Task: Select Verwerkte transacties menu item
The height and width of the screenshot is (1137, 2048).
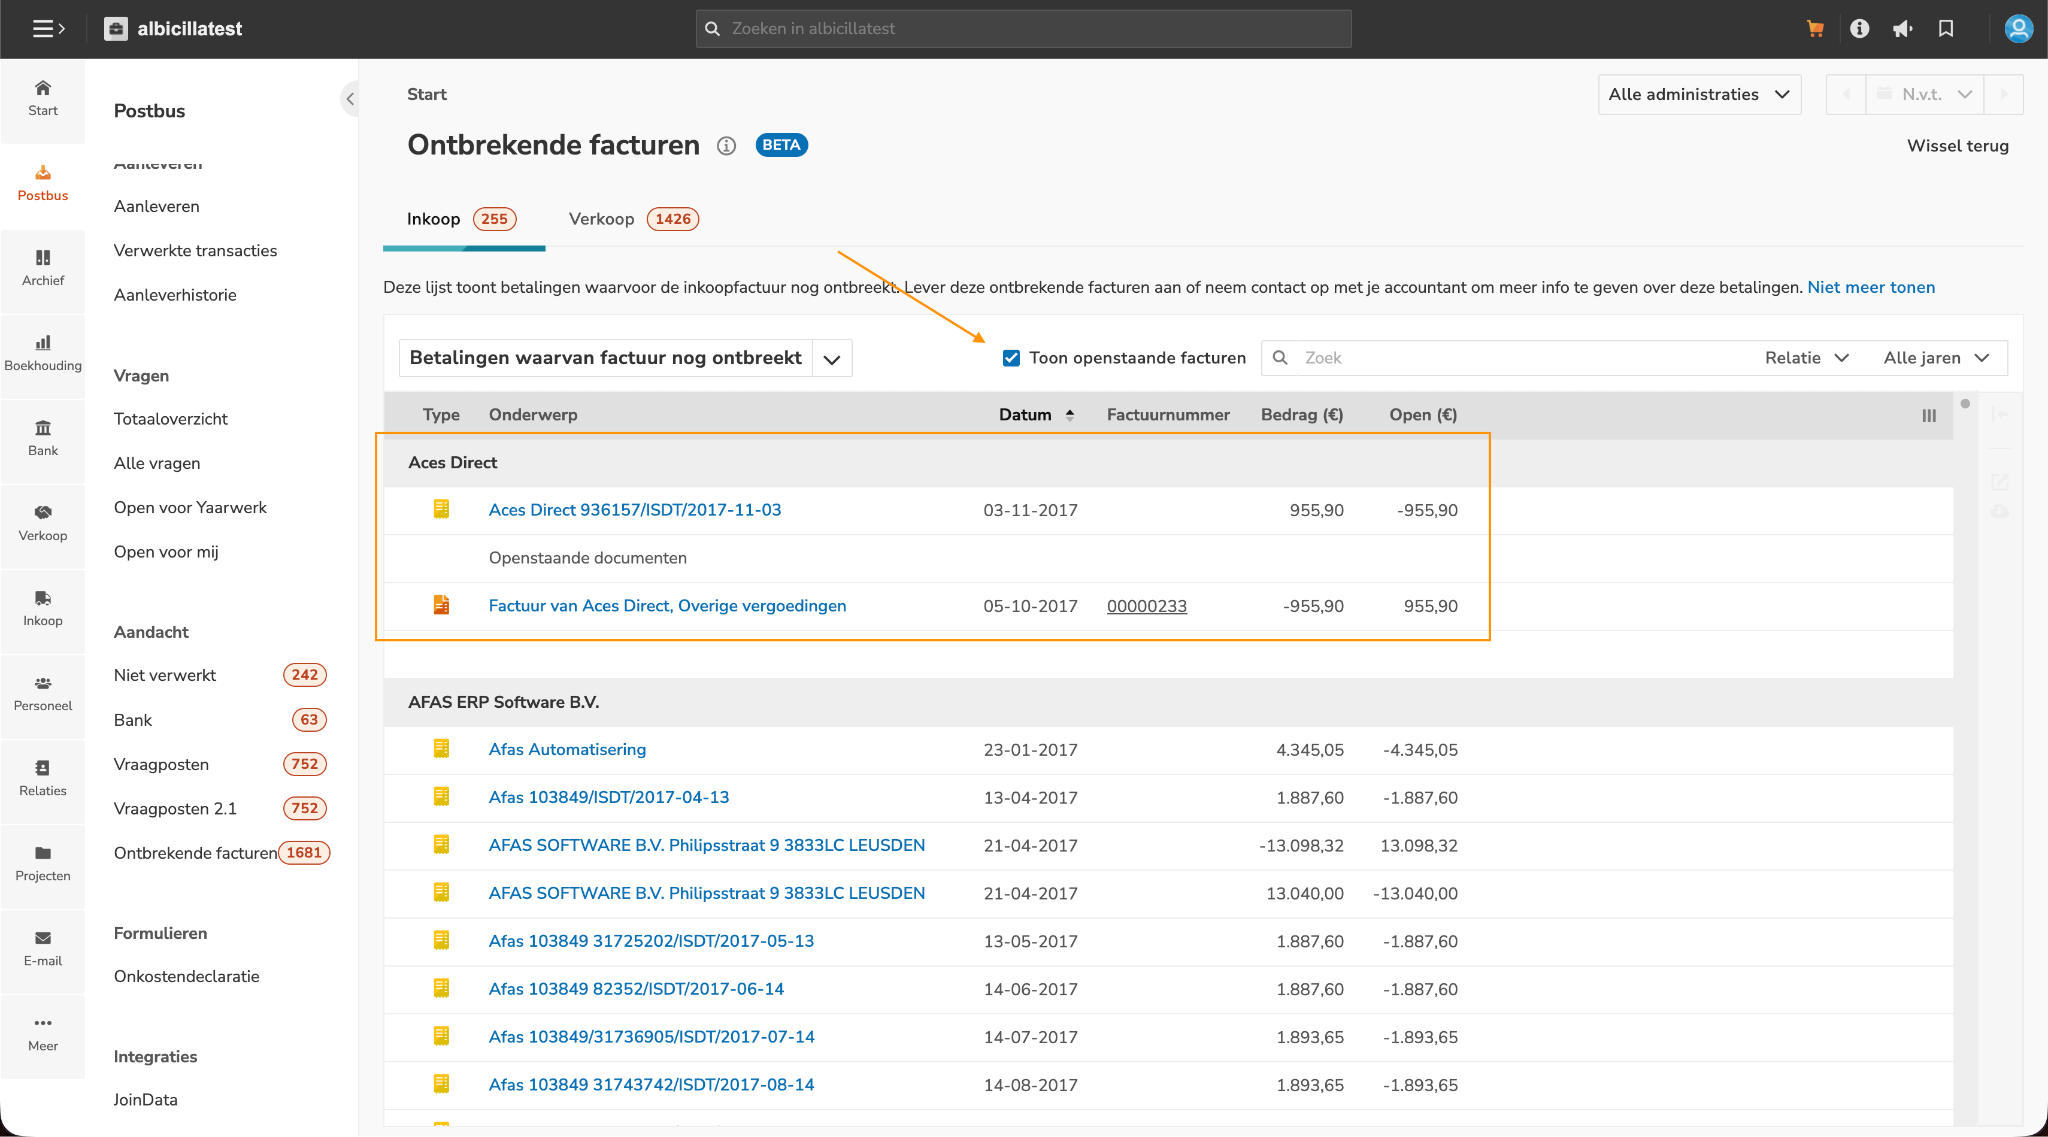Action: [195, 251]
